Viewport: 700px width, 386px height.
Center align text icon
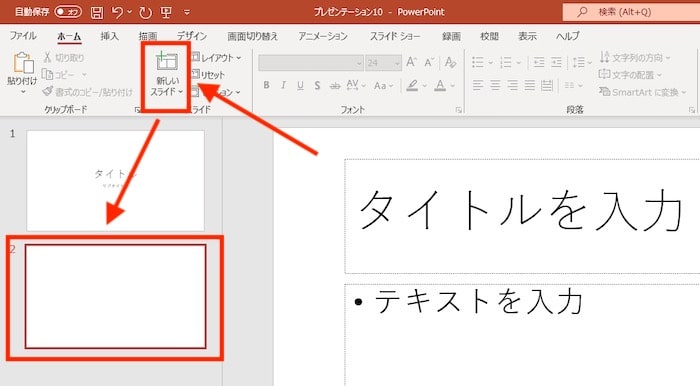[495, 85]
